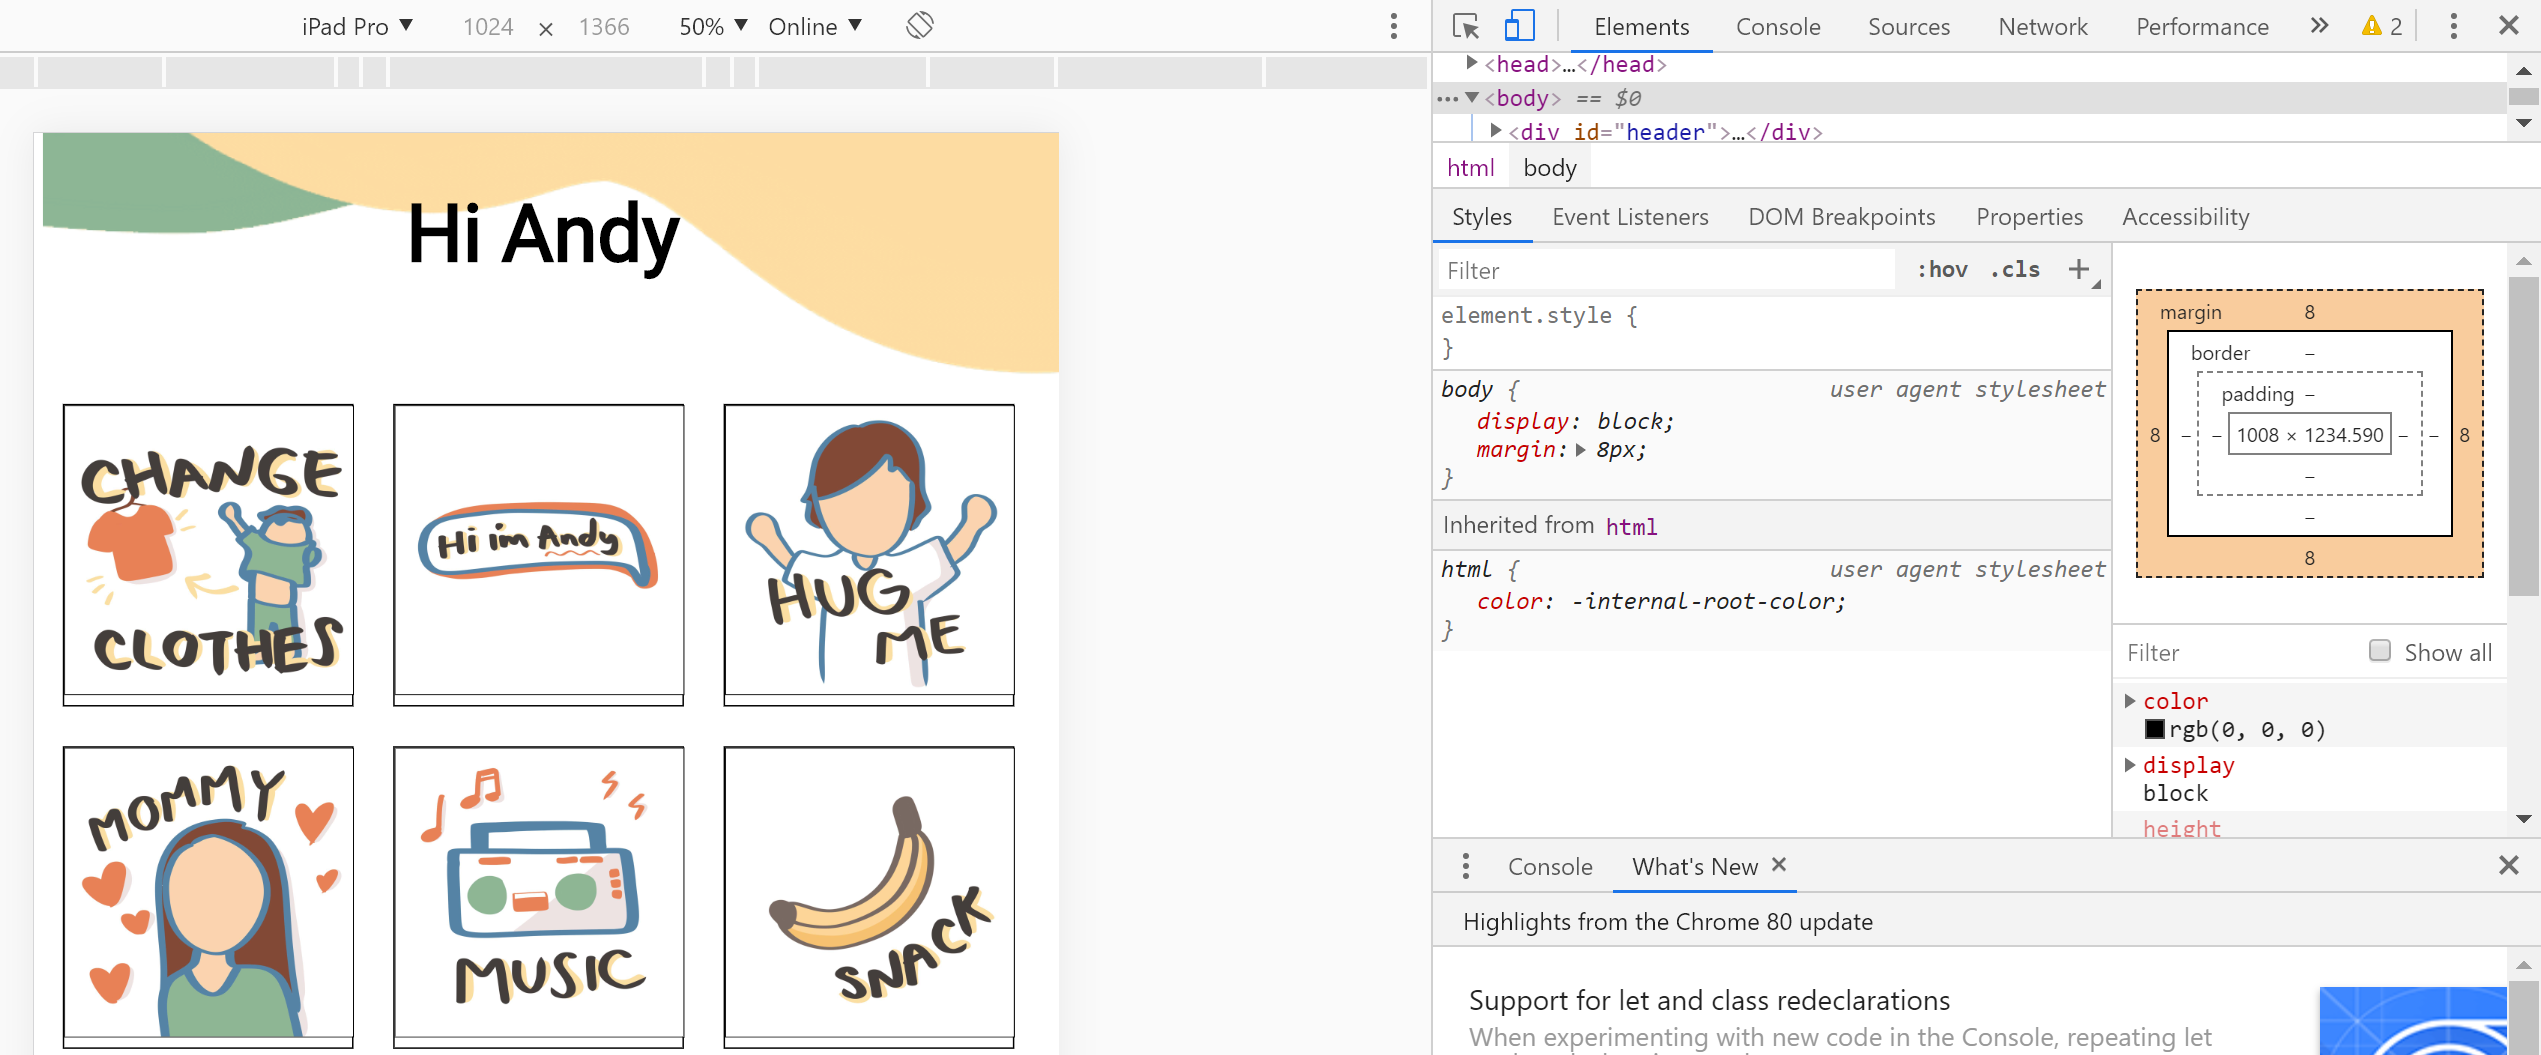Expand the computed color property
Viewport: 2541px width, 1055px height.
[x=2129, y=700]
